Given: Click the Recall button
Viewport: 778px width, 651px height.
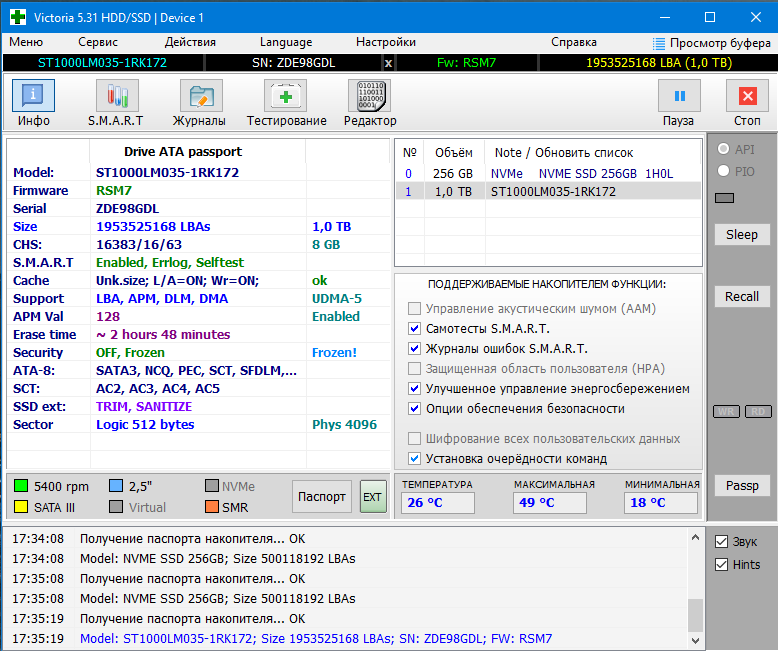Looking at the screenshot, I should click(x=742, y=297).
